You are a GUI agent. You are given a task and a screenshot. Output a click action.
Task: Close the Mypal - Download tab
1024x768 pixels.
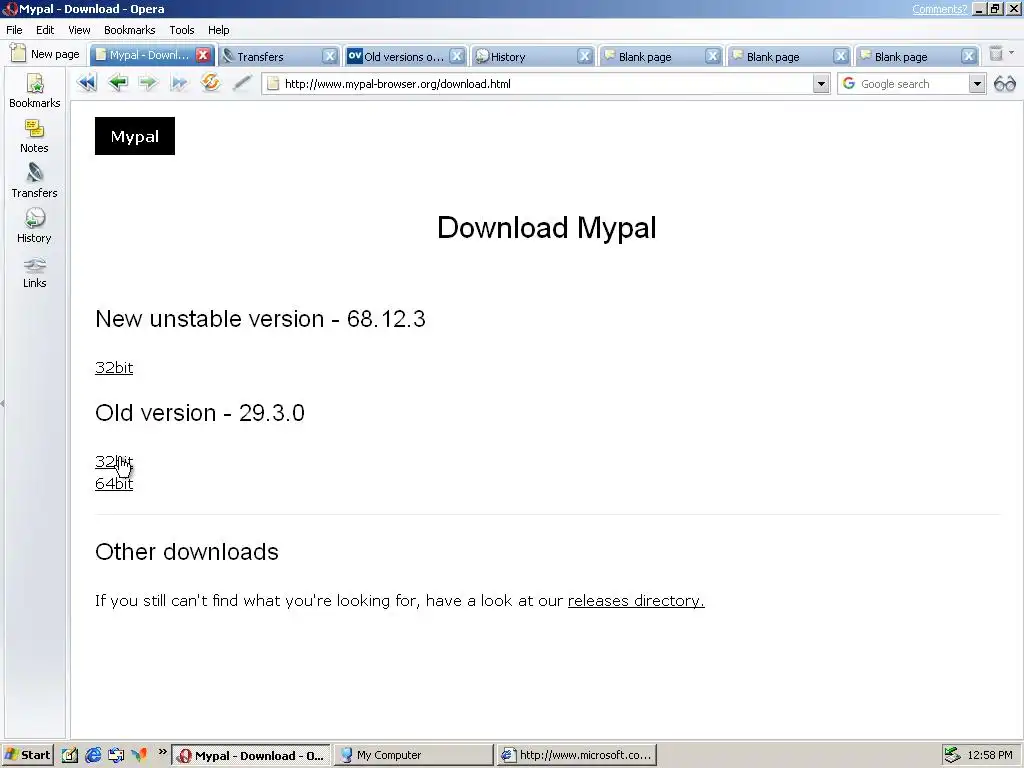click(x=203, y=55)
